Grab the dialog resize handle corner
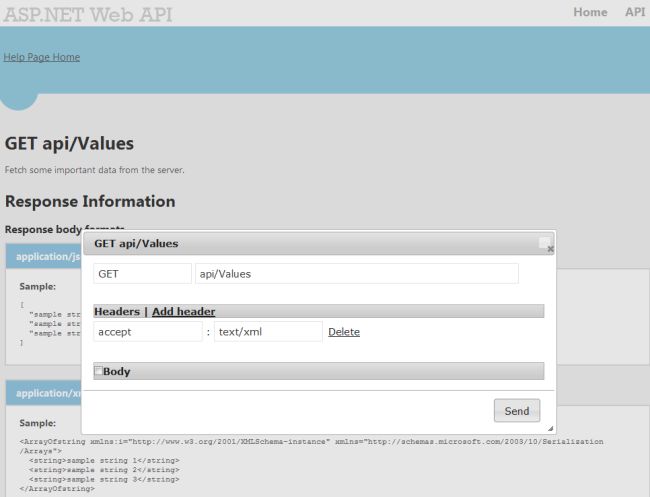 coord(550,428)
